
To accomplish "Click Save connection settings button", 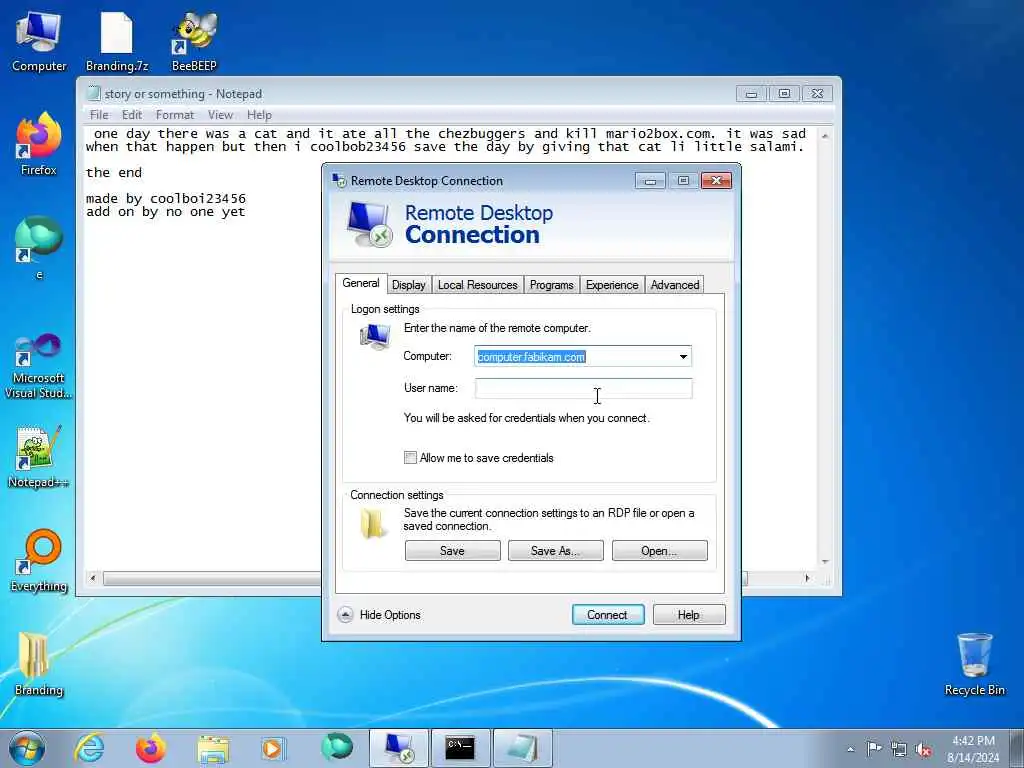I will [x=453, y=551].
